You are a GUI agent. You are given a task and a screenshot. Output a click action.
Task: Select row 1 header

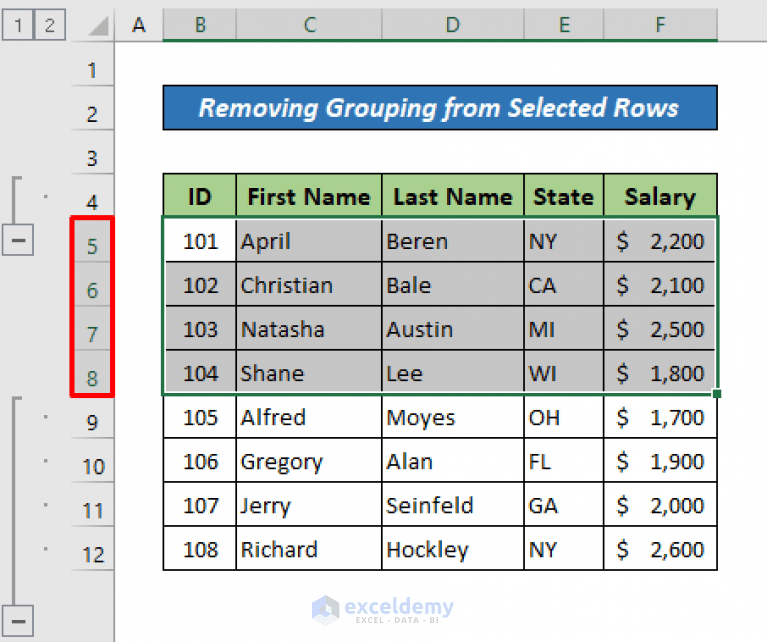click(92, 65)
